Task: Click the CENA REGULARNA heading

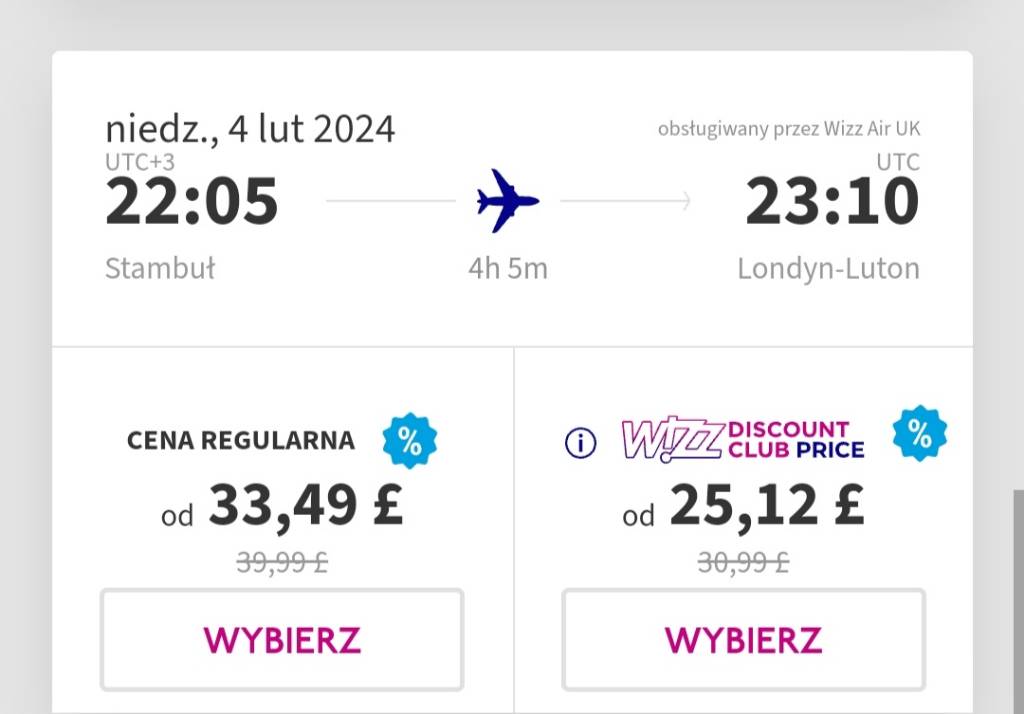Action: 241,440
